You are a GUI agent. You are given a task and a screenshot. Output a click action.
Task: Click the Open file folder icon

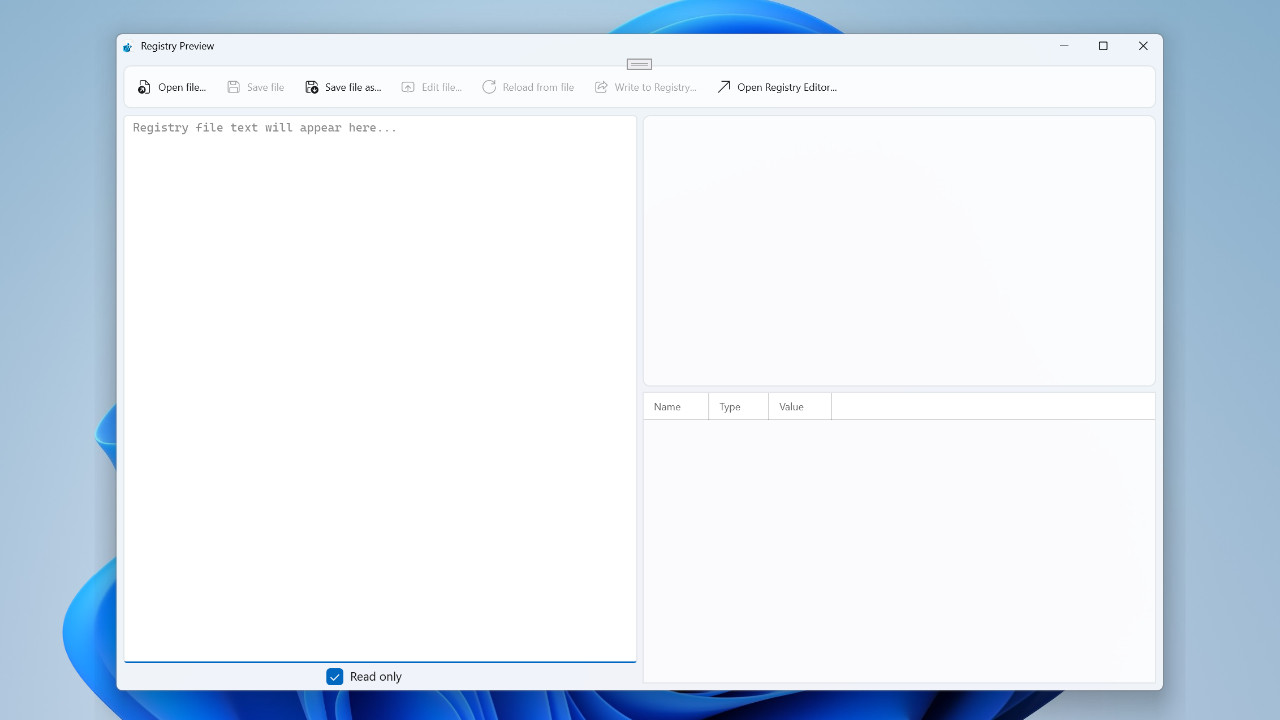(145, 87)
